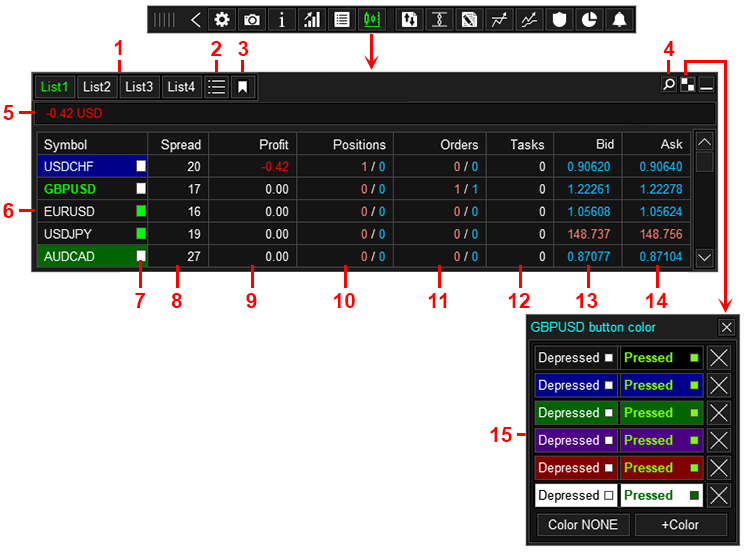
Task: Open the info 'i' icon in toolbar
Action: coord(282,19)
